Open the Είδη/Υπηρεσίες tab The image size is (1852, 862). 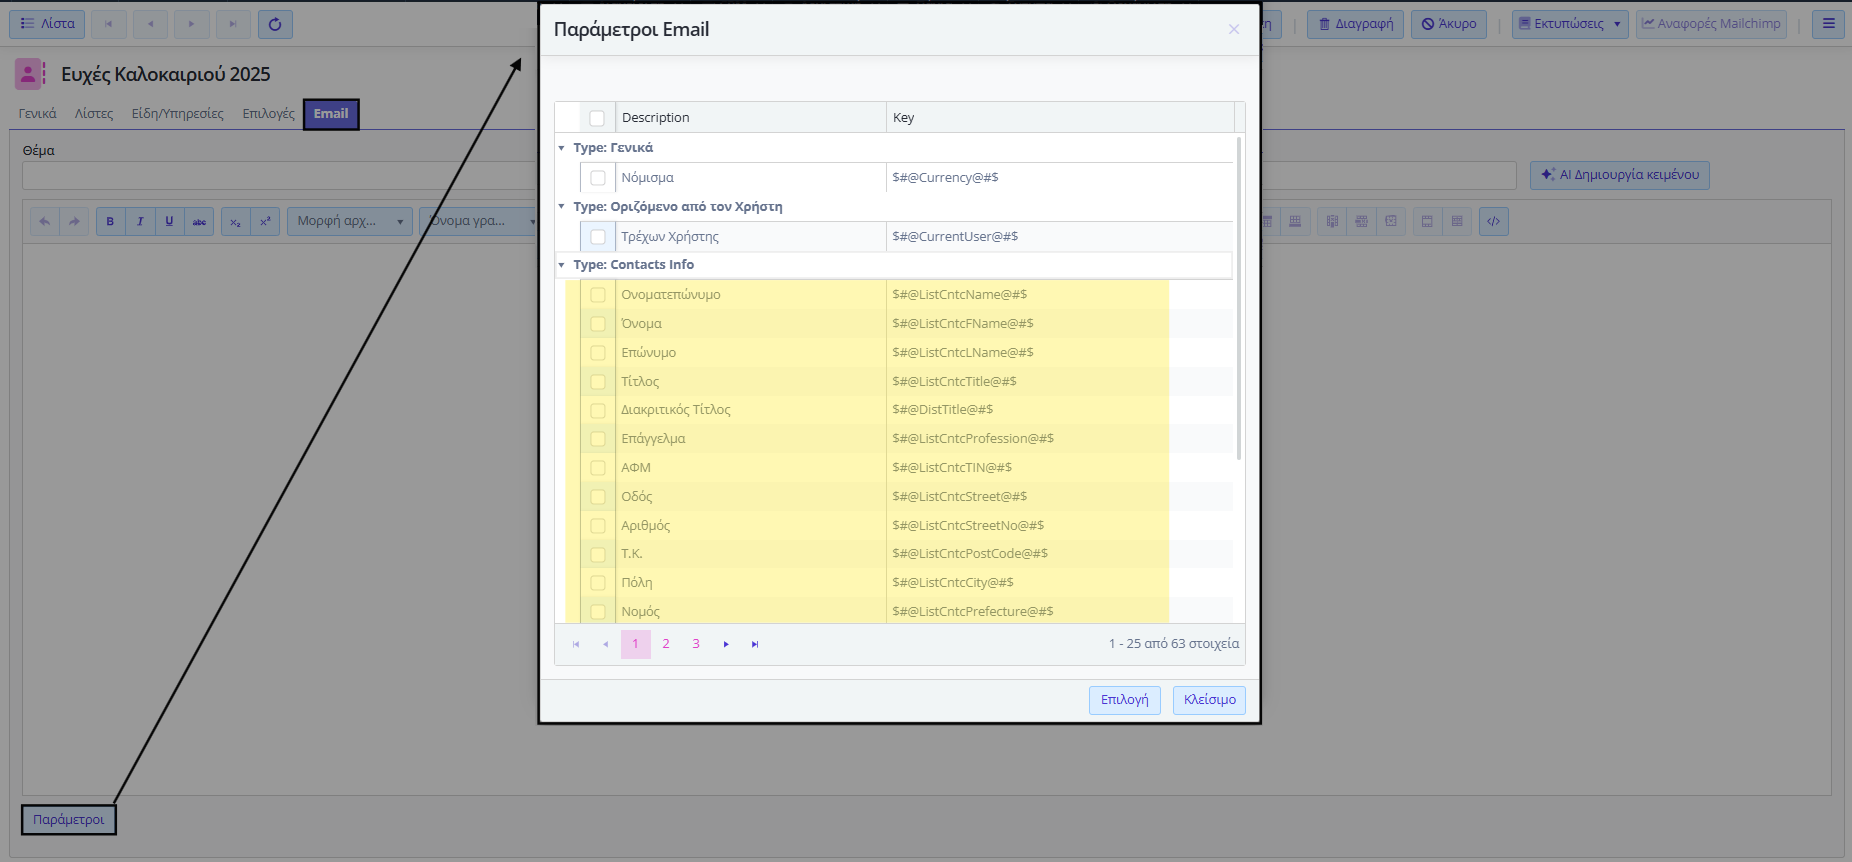(x=178, y=114)
